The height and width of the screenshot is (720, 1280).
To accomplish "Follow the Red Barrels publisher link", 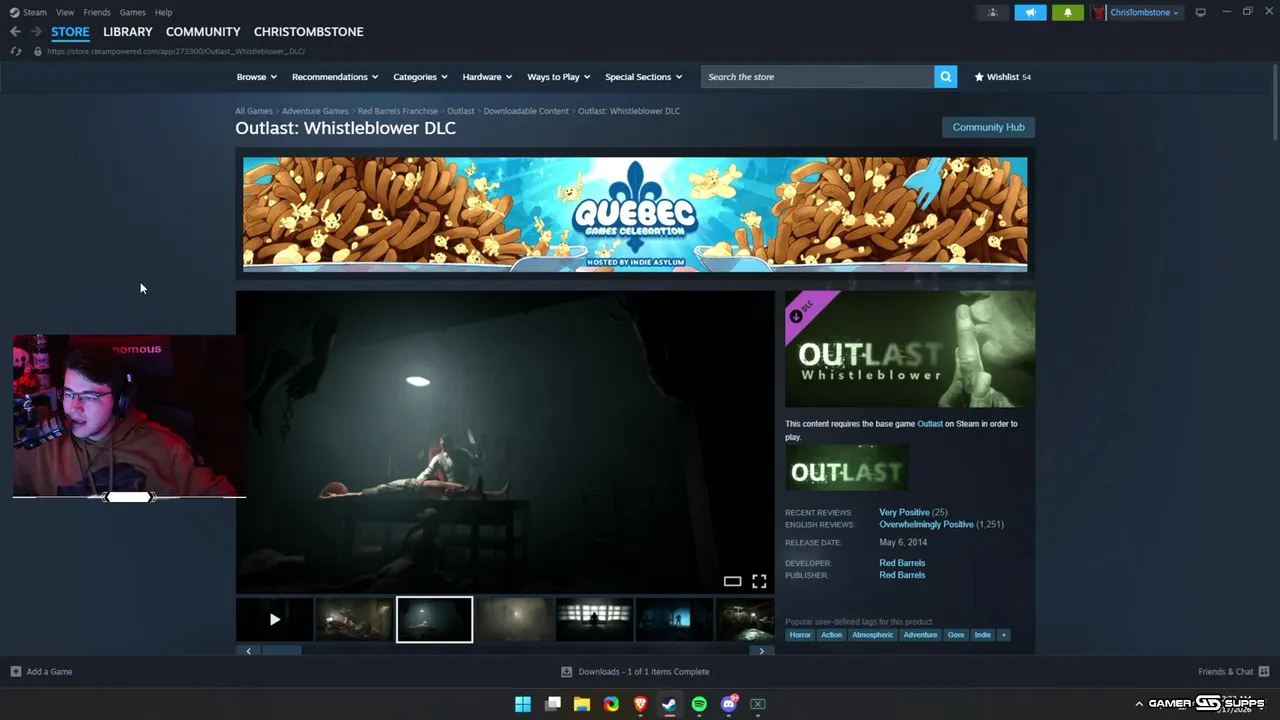I will click(902, 575).
